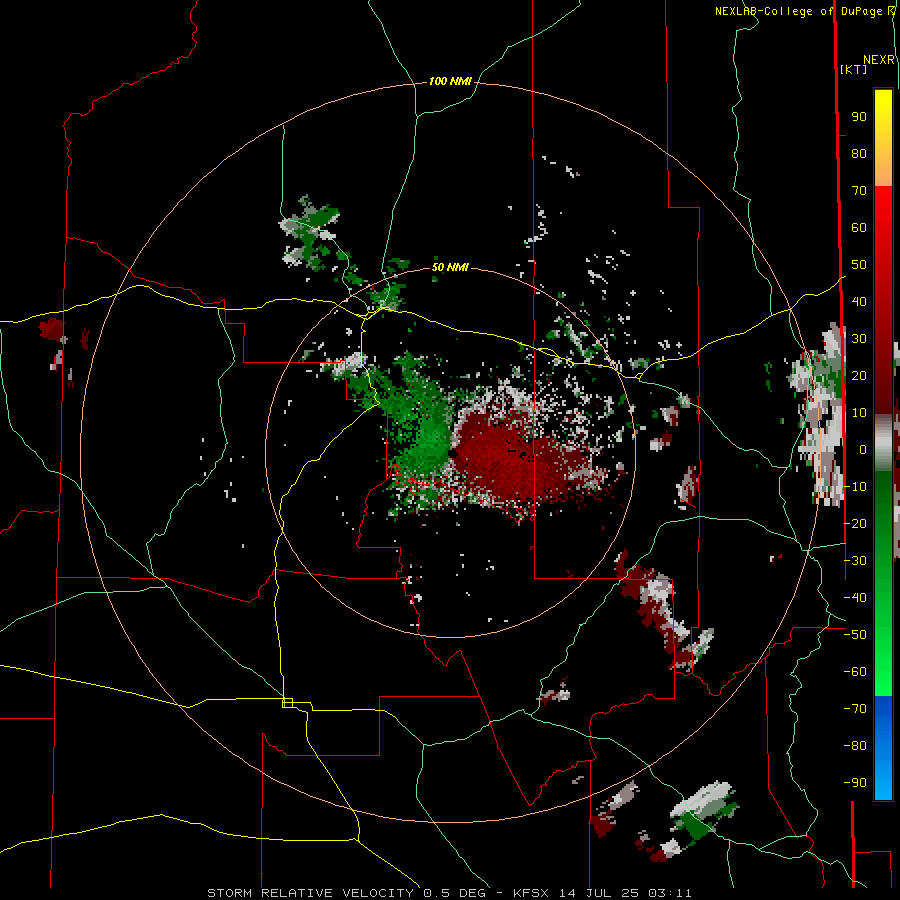Click the -30 value on the velocity scale

855,561
